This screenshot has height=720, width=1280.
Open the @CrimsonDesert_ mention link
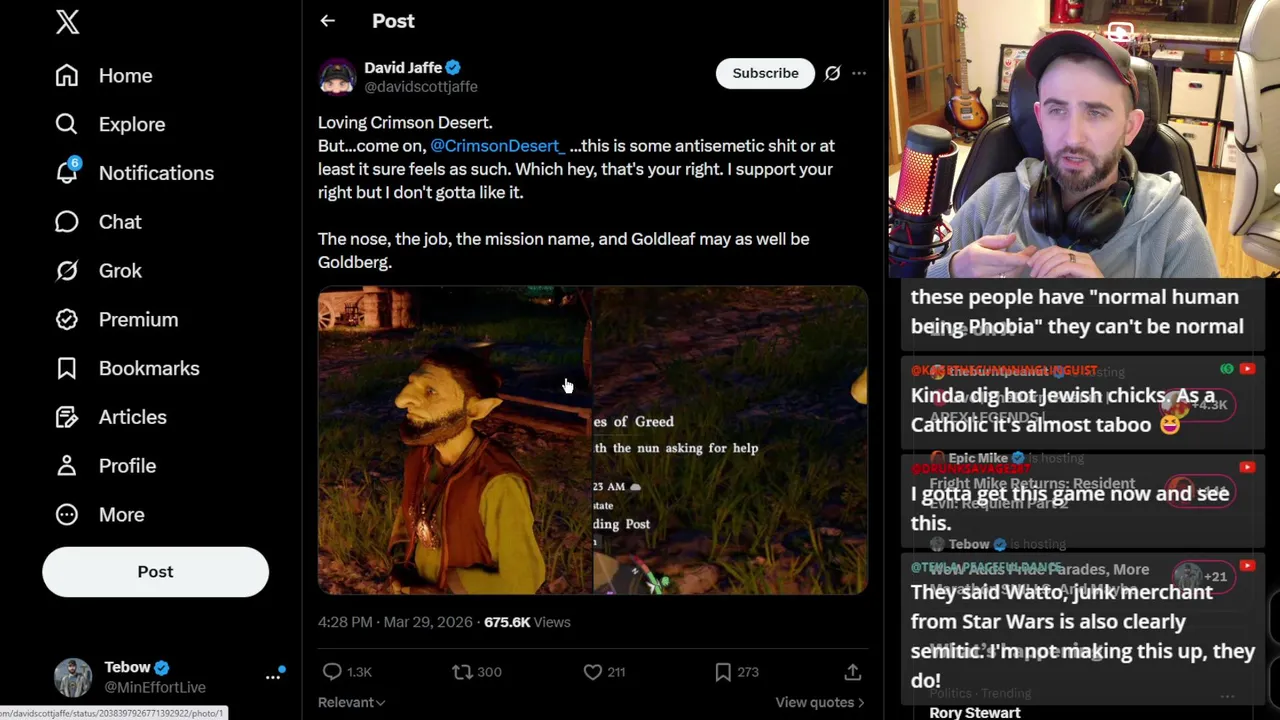click(497, 146)
